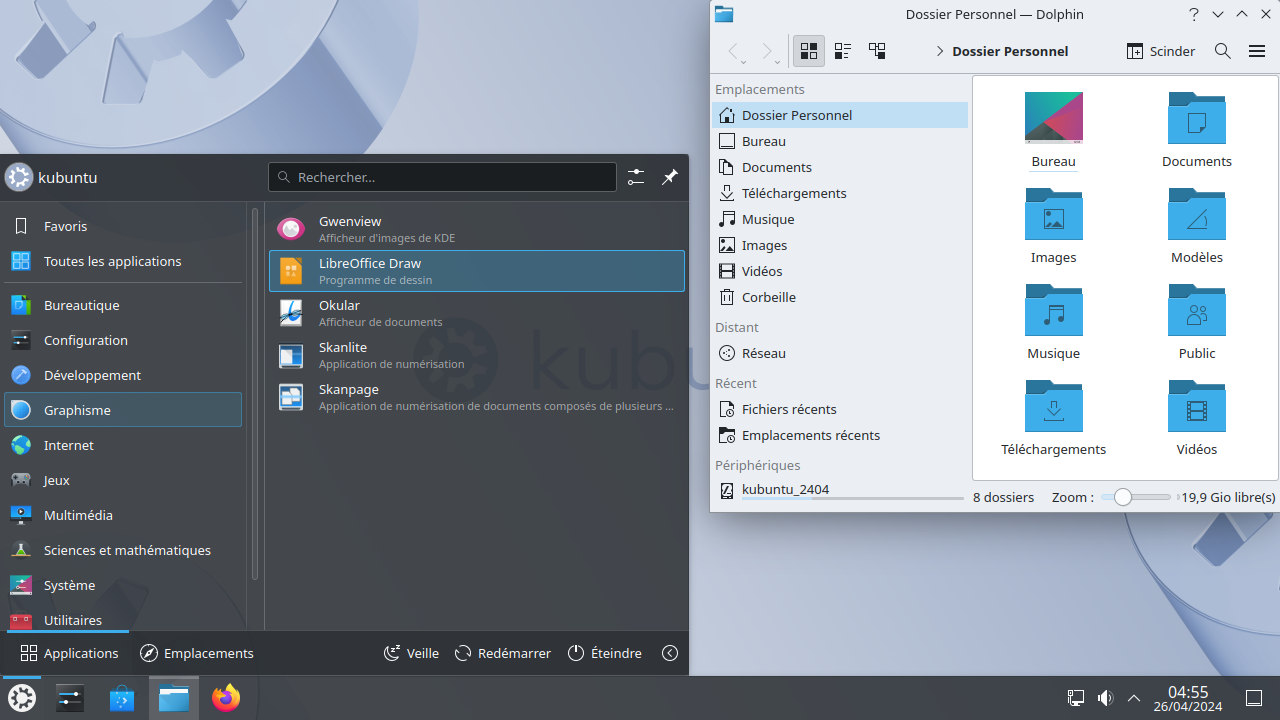Open Dolphin's hamburger menu
This screenshot has height=720, width=1280.
(x=1257, y=51)
